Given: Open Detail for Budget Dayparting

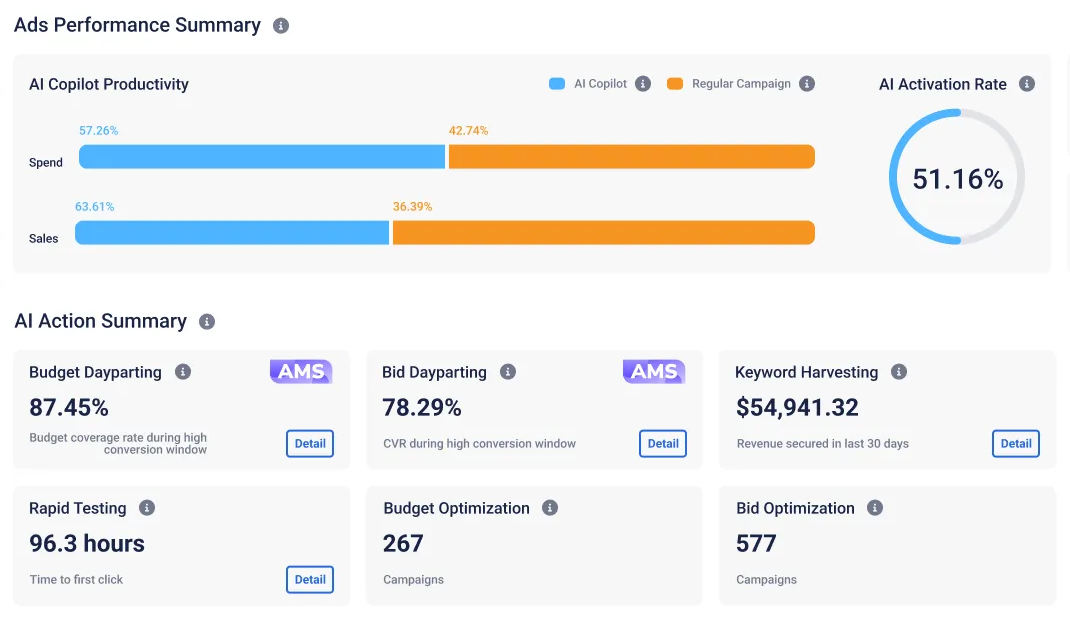Looking at the screenshot, I should 310,444.
